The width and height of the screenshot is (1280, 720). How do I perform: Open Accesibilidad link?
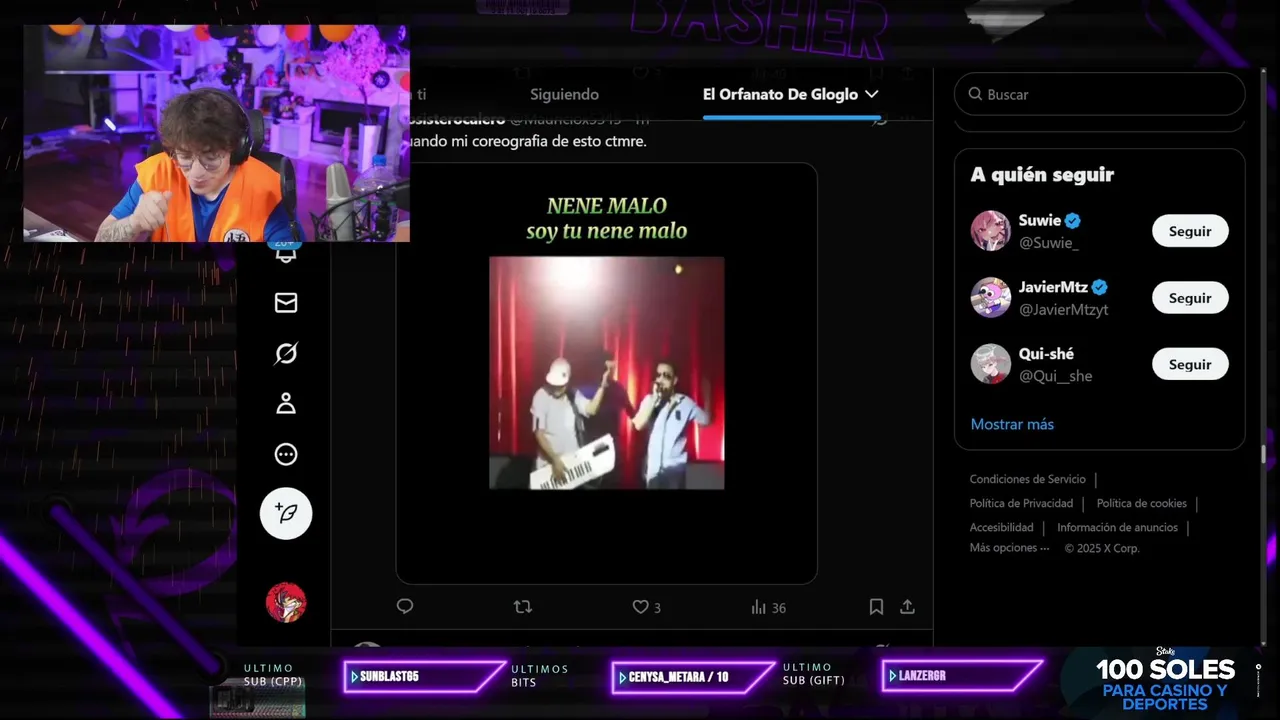tap(1001, 527)
